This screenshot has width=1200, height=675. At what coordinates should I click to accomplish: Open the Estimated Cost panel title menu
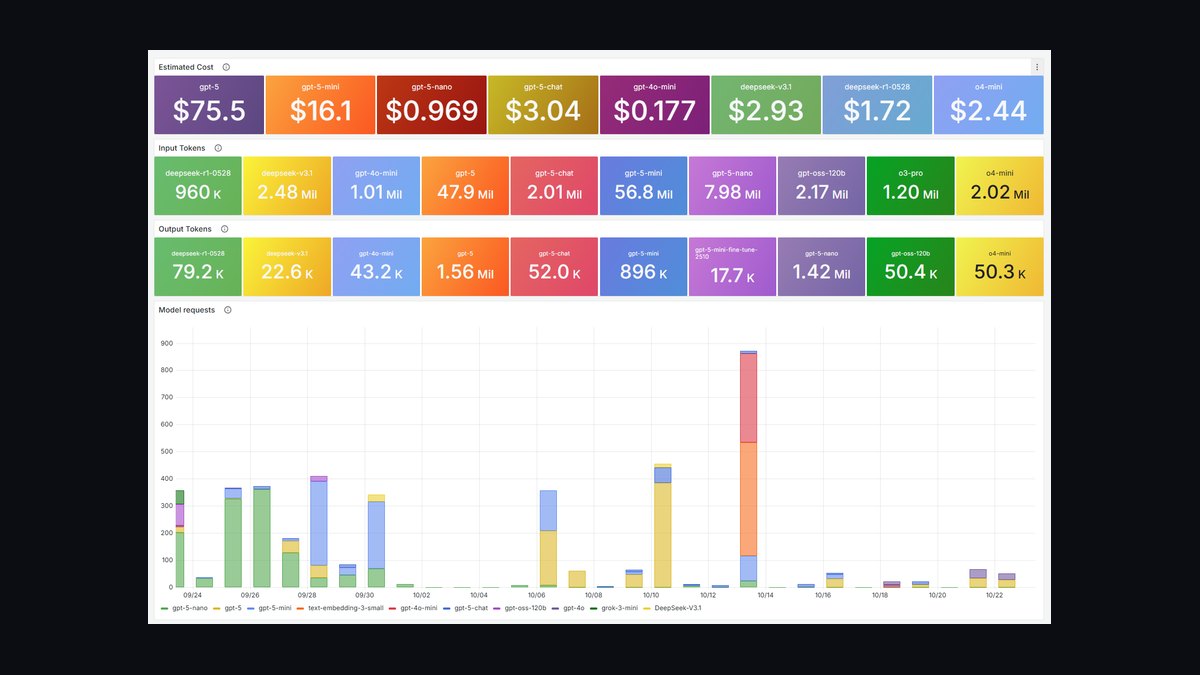(x=186, y=67)
